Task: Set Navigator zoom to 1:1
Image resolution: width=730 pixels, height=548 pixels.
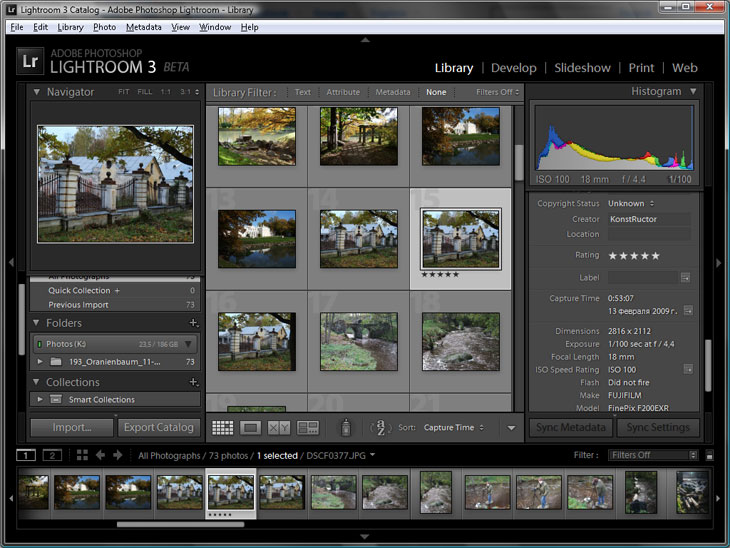Action: point(166,92)
